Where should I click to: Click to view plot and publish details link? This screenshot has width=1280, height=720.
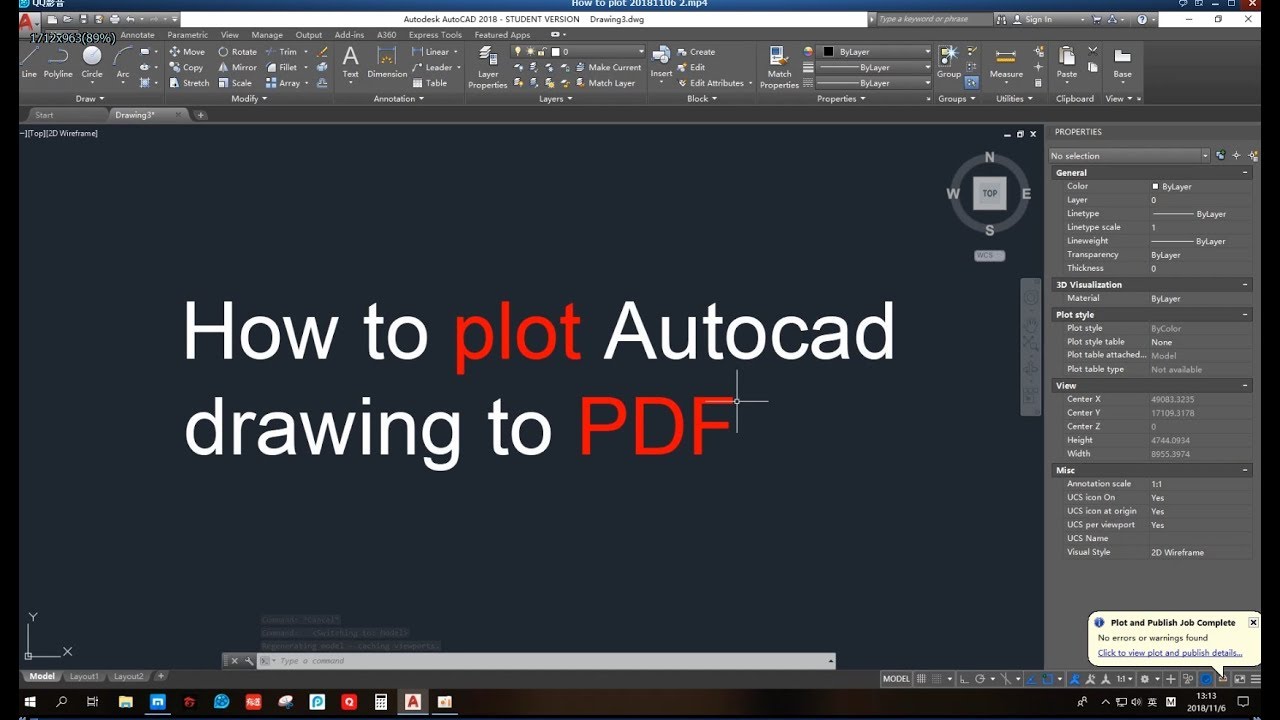coord(1170,653)
